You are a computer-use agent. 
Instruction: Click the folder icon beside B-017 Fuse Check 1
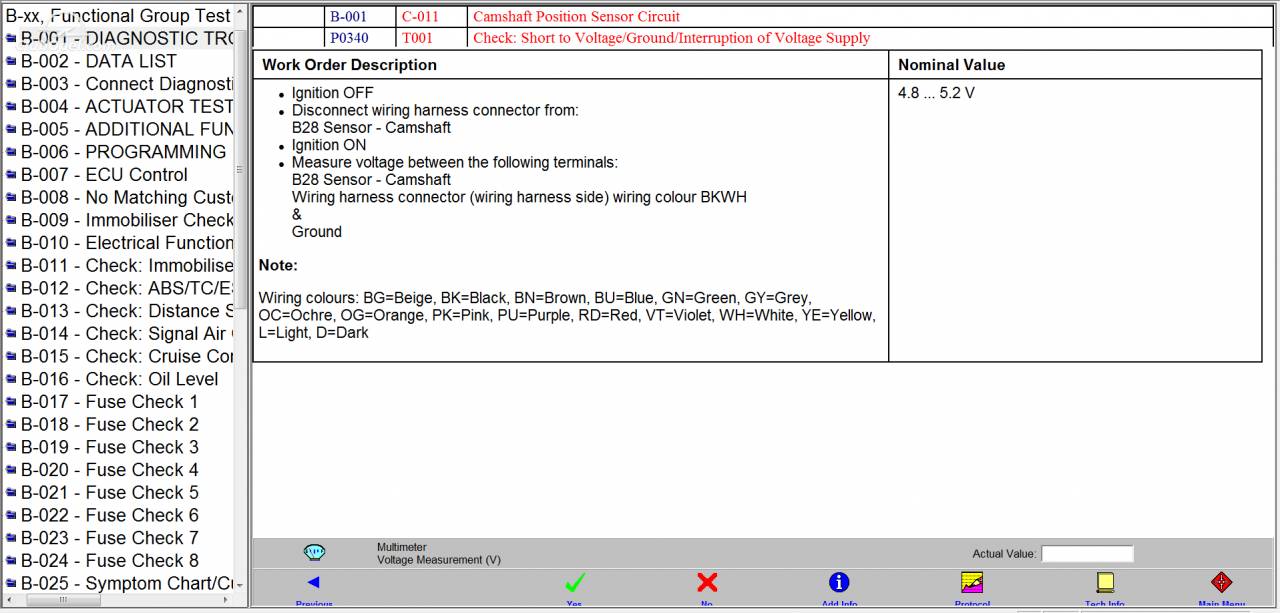[11, 402]
